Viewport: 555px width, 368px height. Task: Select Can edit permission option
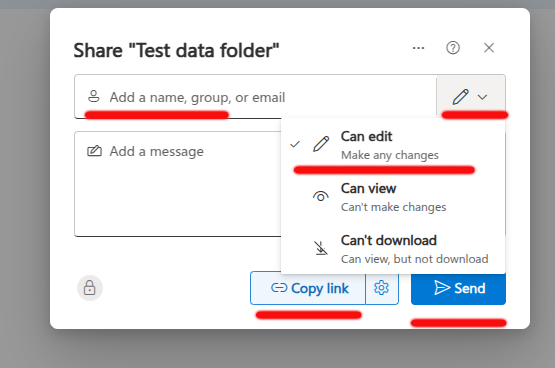pyautogui.click(x=393, y=145)
